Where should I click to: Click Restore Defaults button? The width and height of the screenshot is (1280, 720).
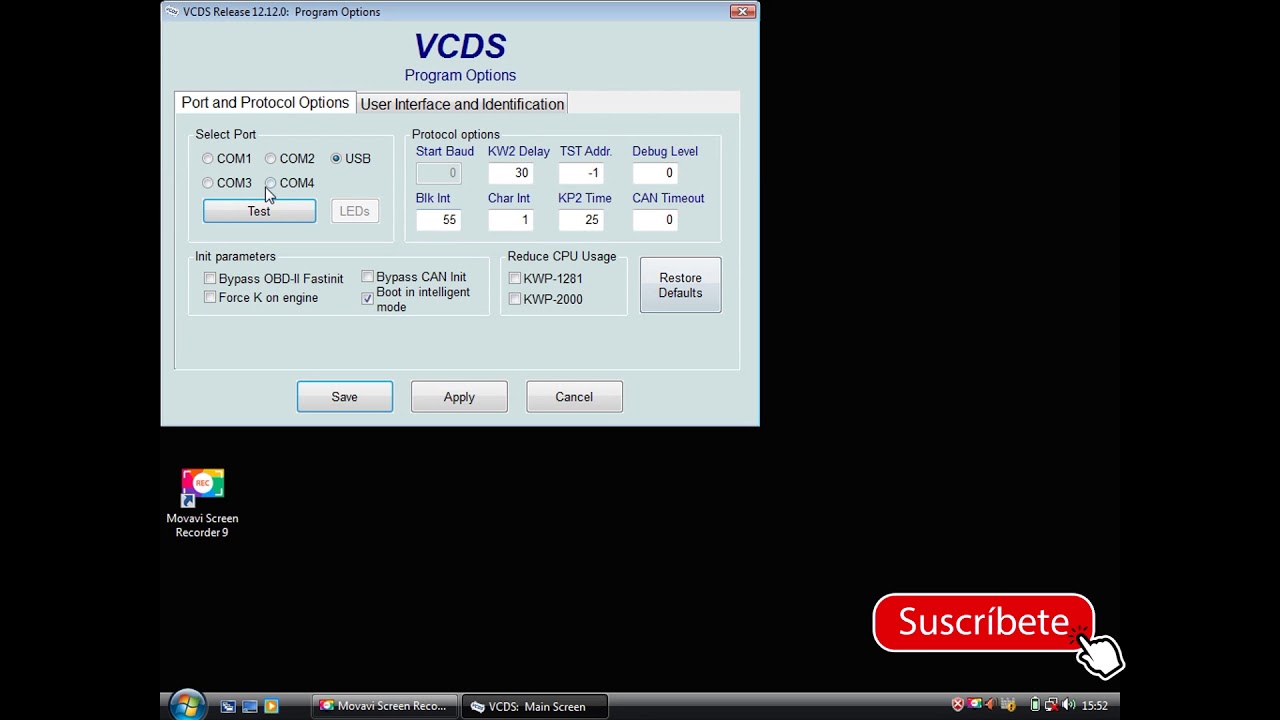[x=680, y=285]
